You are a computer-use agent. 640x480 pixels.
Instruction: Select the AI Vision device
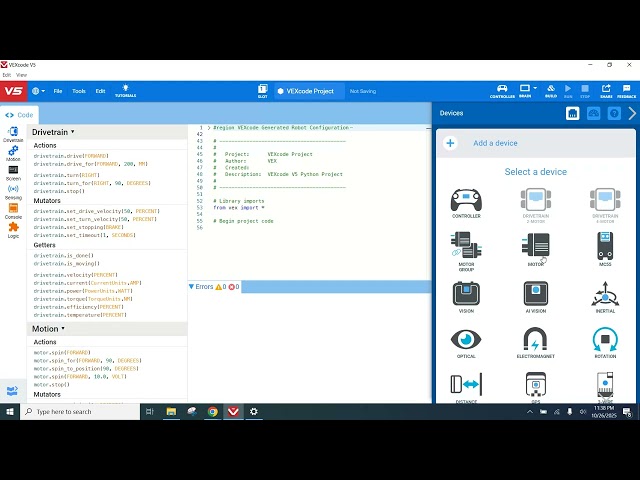pos(536,297)
